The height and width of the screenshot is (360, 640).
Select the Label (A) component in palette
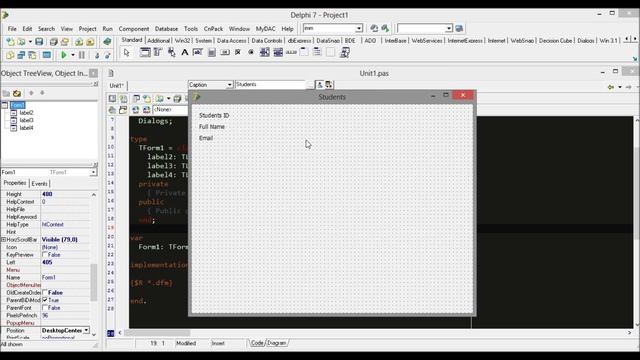click(x=184, y=52)
